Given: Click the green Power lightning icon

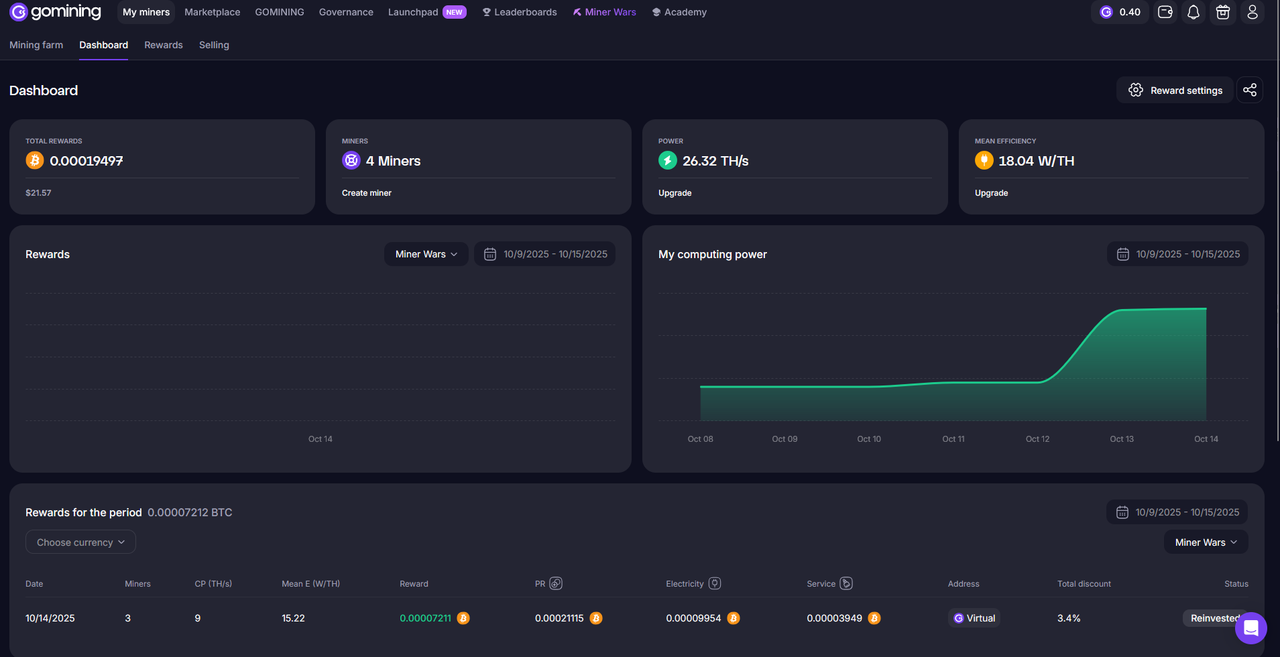Looking at the screenshot, I should 668,160.
